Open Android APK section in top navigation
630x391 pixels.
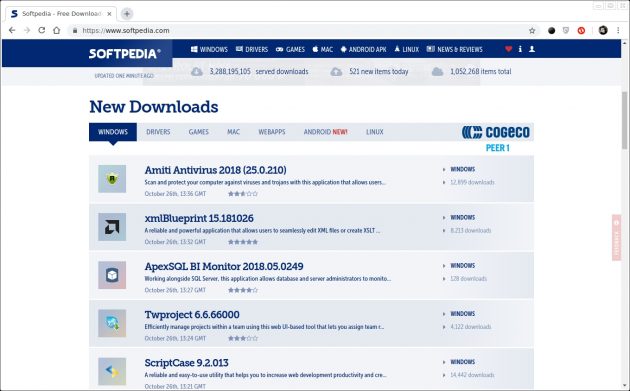point(364,49)
